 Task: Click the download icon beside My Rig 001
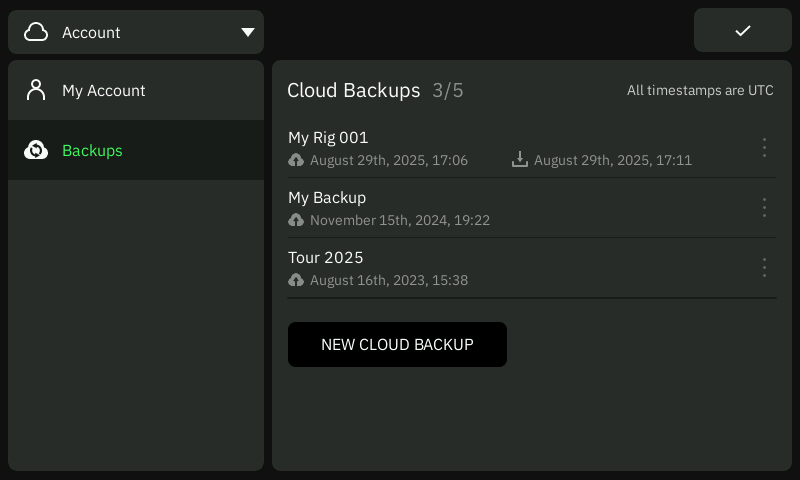pyautogui.click(x=519, y=160)
